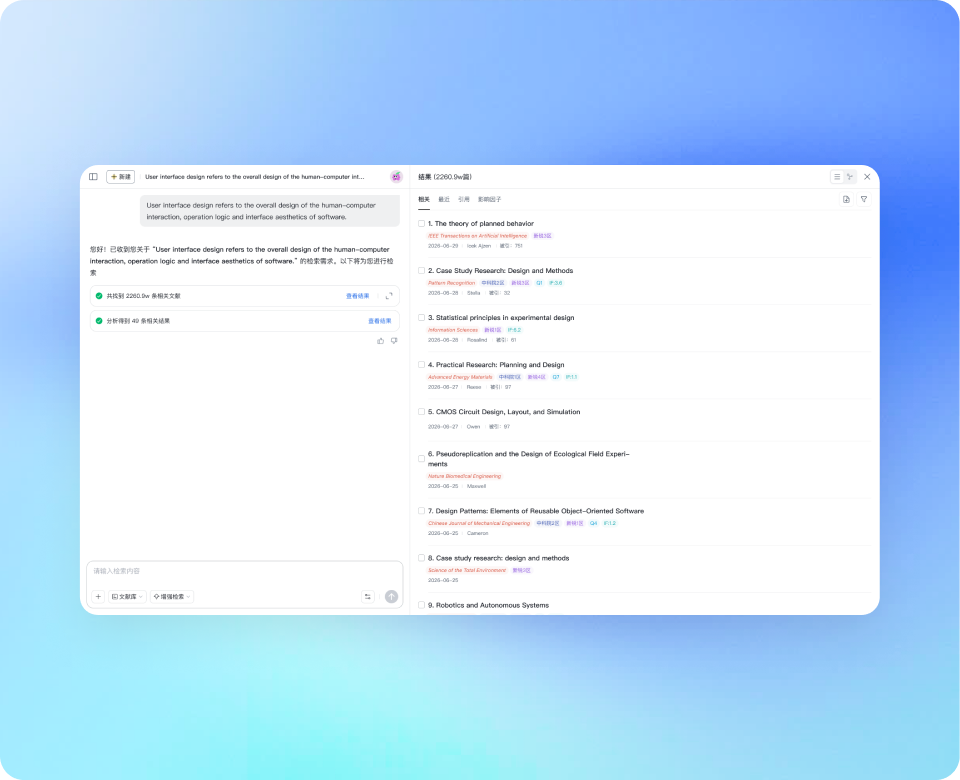
Task: Give a thumbs down to the response
Action: (394, 341)
